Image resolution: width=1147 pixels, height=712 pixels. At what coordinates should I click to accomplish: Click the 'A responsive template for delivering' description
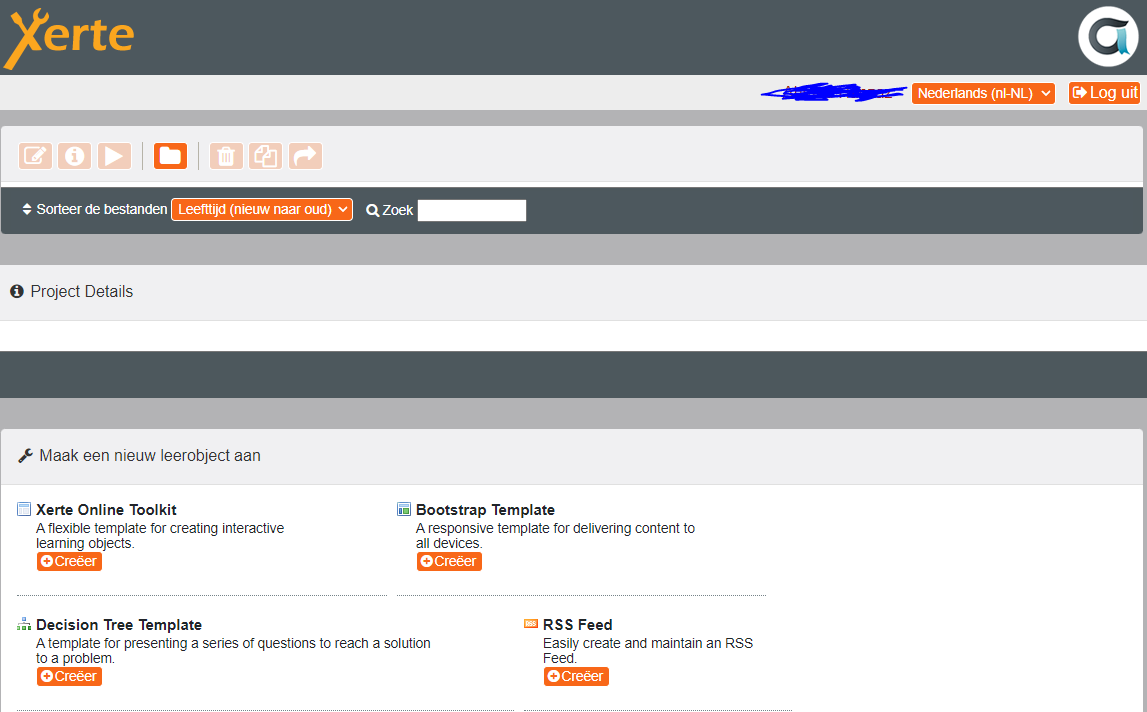point(555,536)
